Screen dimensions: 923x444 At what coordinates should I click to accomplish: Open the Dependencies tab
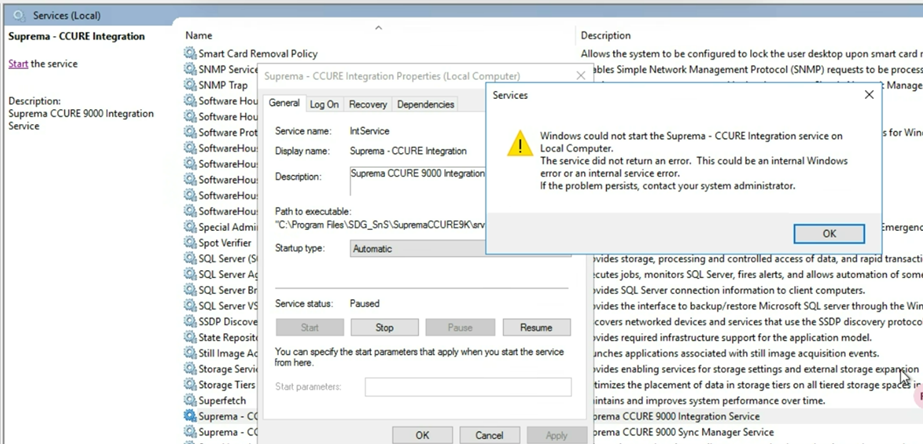(426, 104)
